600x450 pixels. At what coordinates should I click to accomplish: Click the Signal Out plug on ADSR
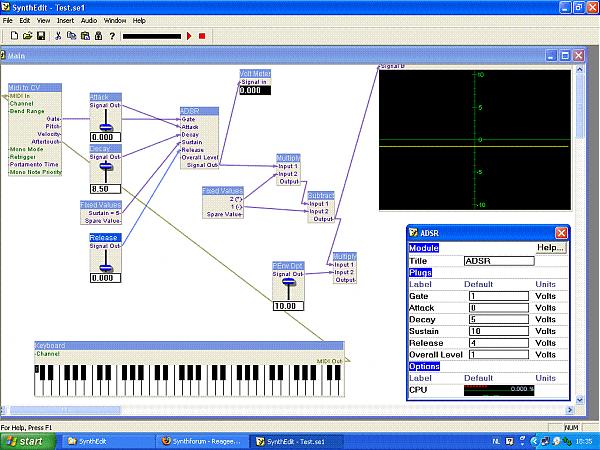(x=202, y=165)
